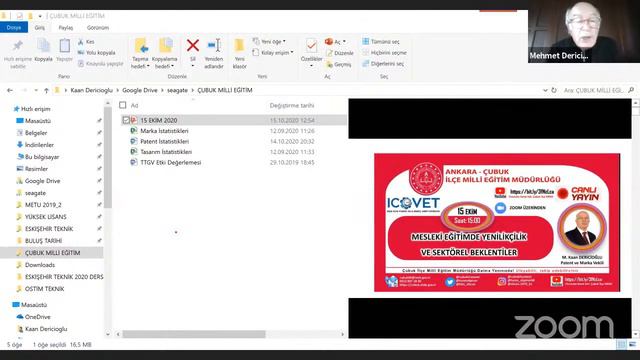Open Belgeler in navigation pane
Screen dimensions: 640x360
click(x=36, y=133)
